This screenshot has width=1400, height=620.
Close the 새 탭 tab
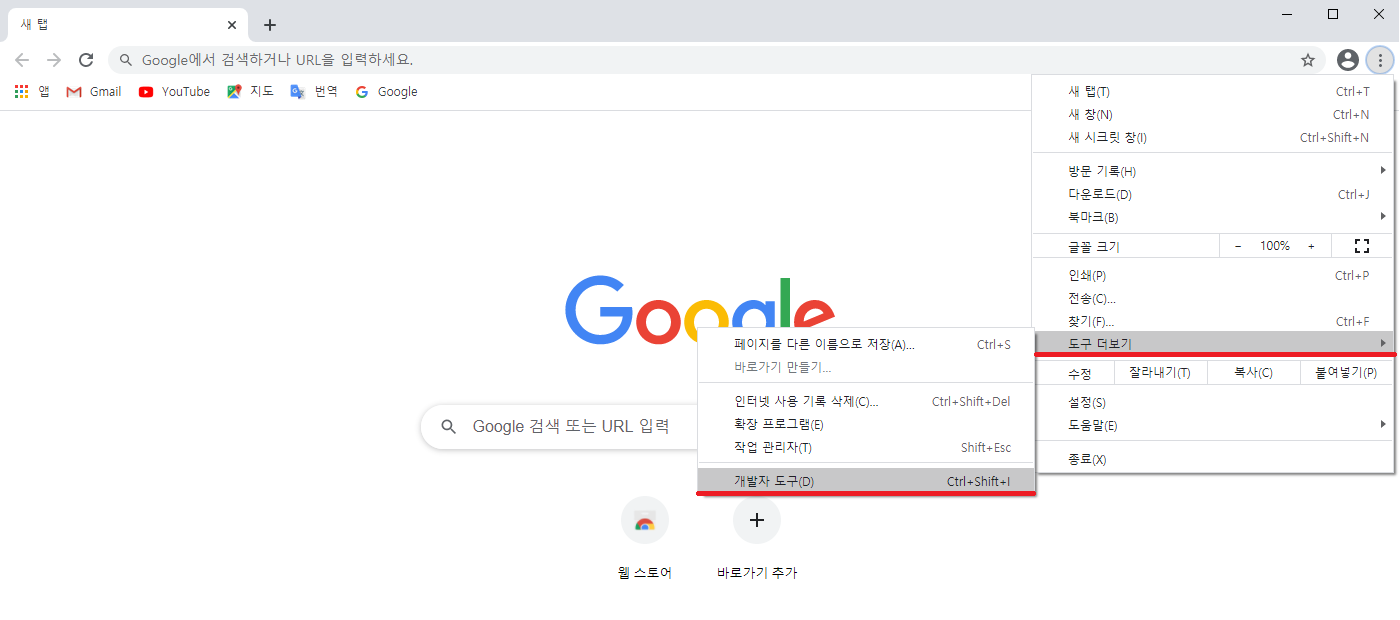point(233,25)
